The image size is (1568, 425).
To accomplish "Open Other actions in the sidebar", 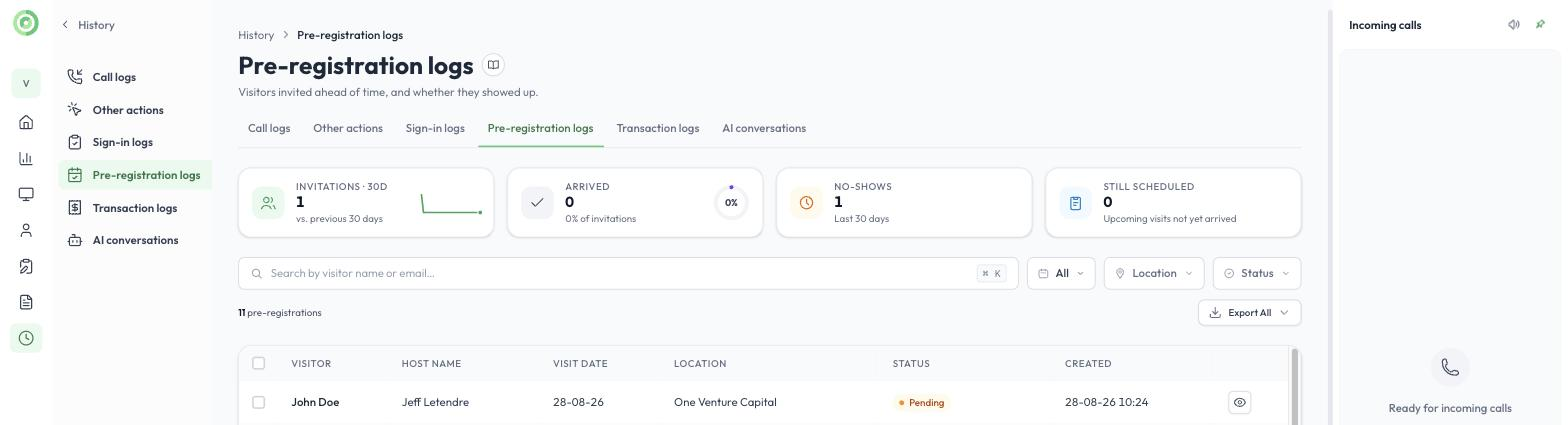I will coord(135,110).
